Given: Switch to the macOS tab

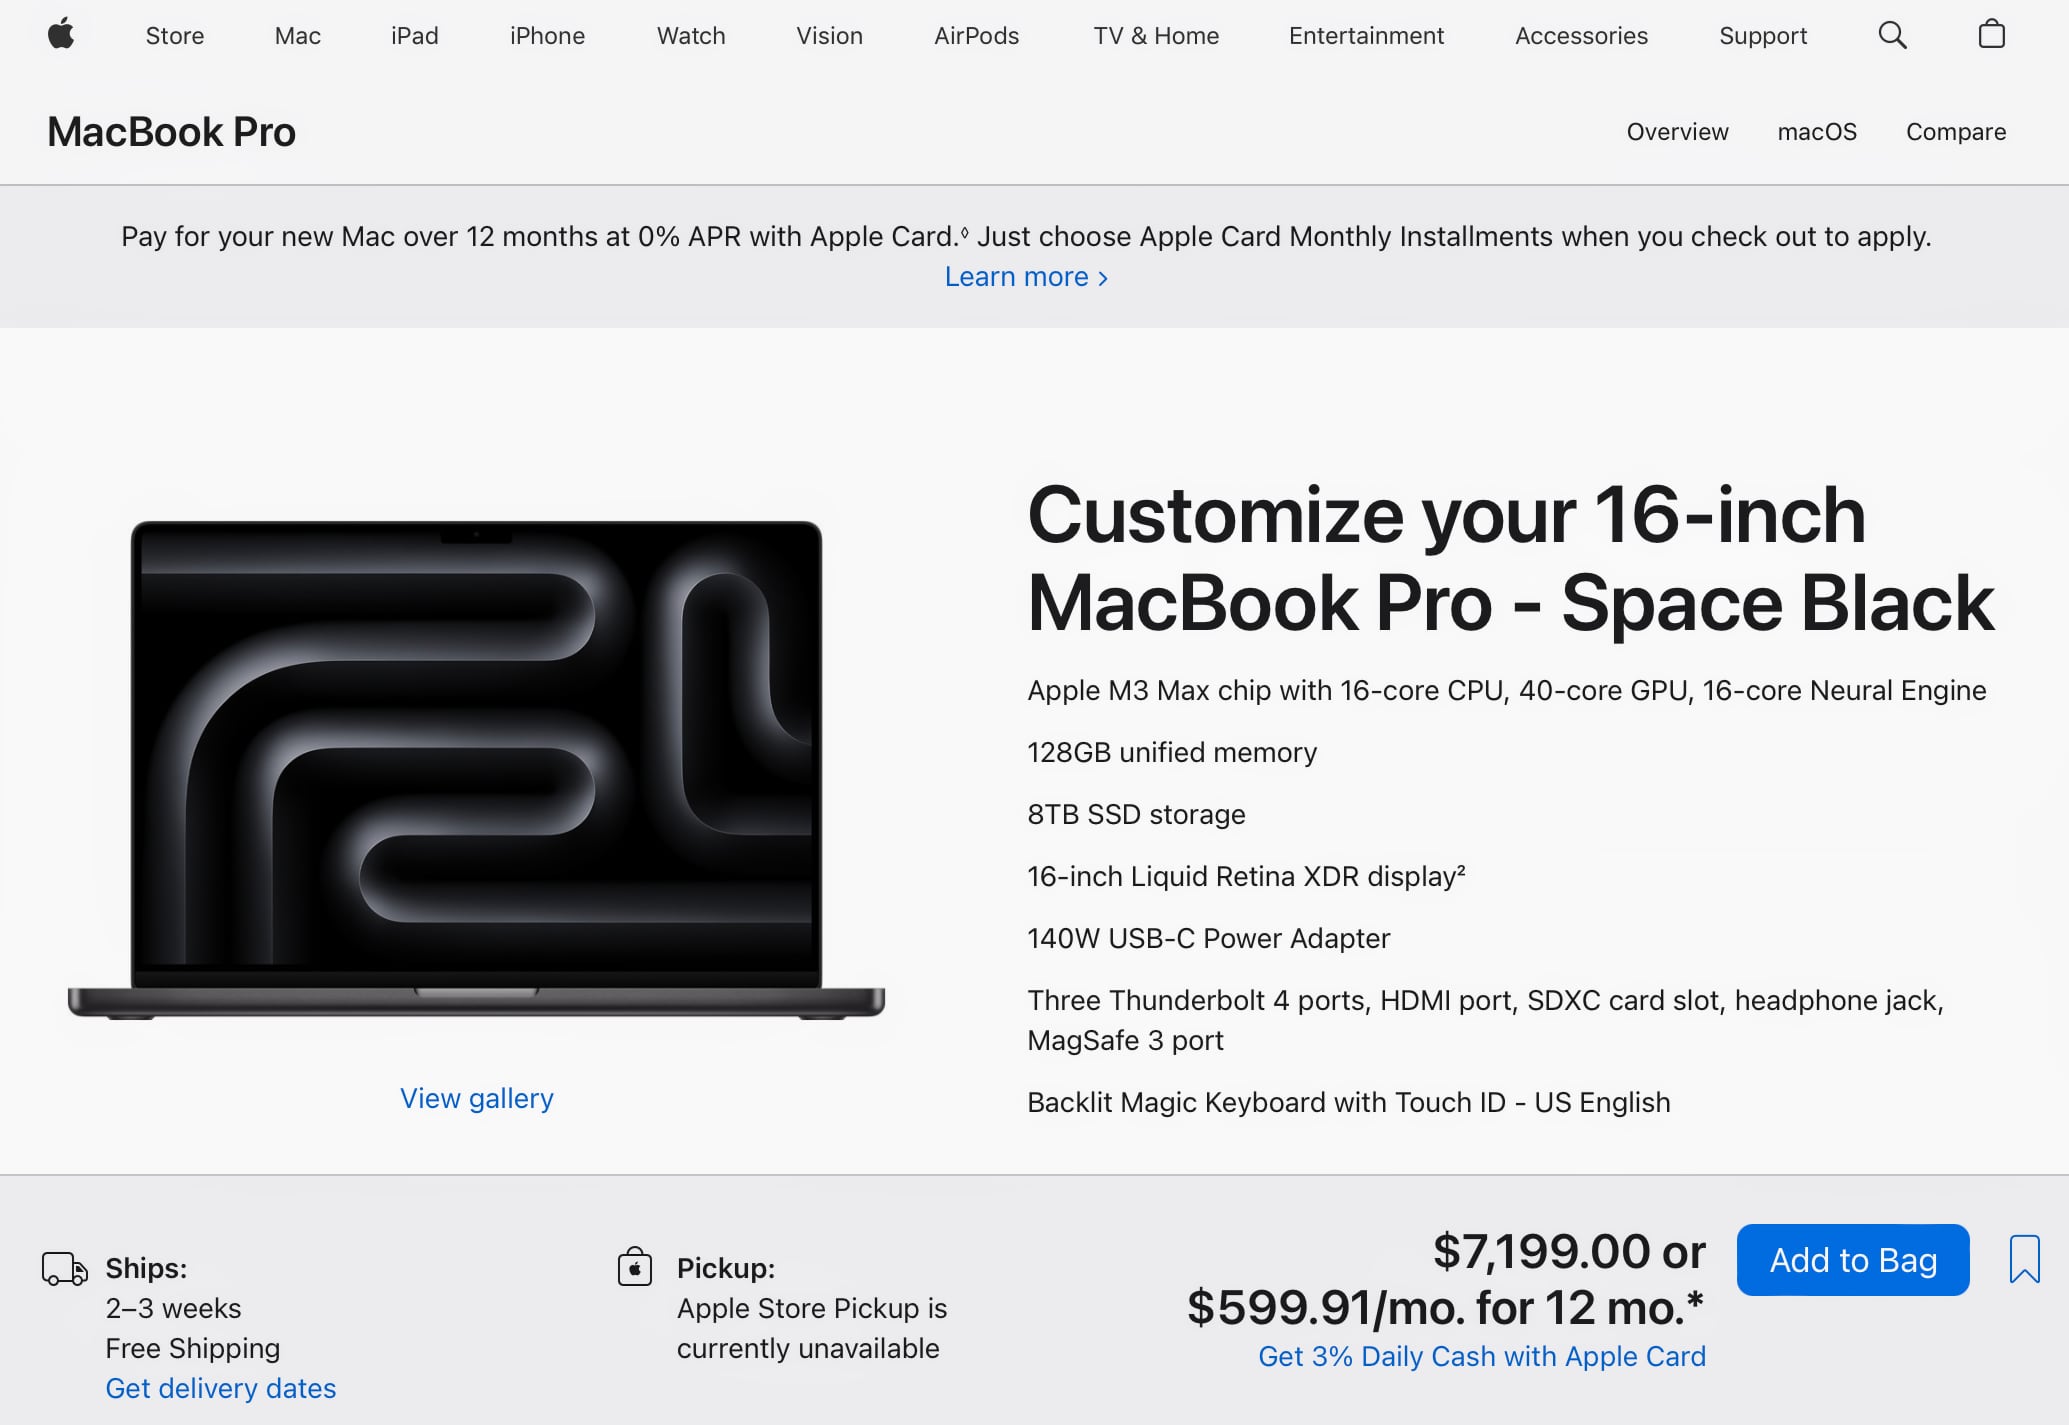Looking at the screenshot, I should pyautogui.click(x=1817, y=131).
